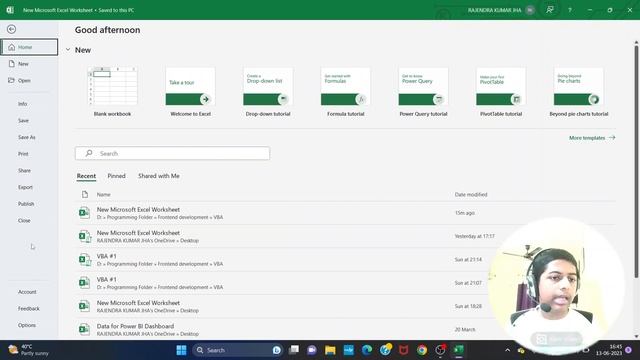The width and height of the screenshot is (640, 360).
Task: Click the file Search input field
Action: tap(172, 153)
